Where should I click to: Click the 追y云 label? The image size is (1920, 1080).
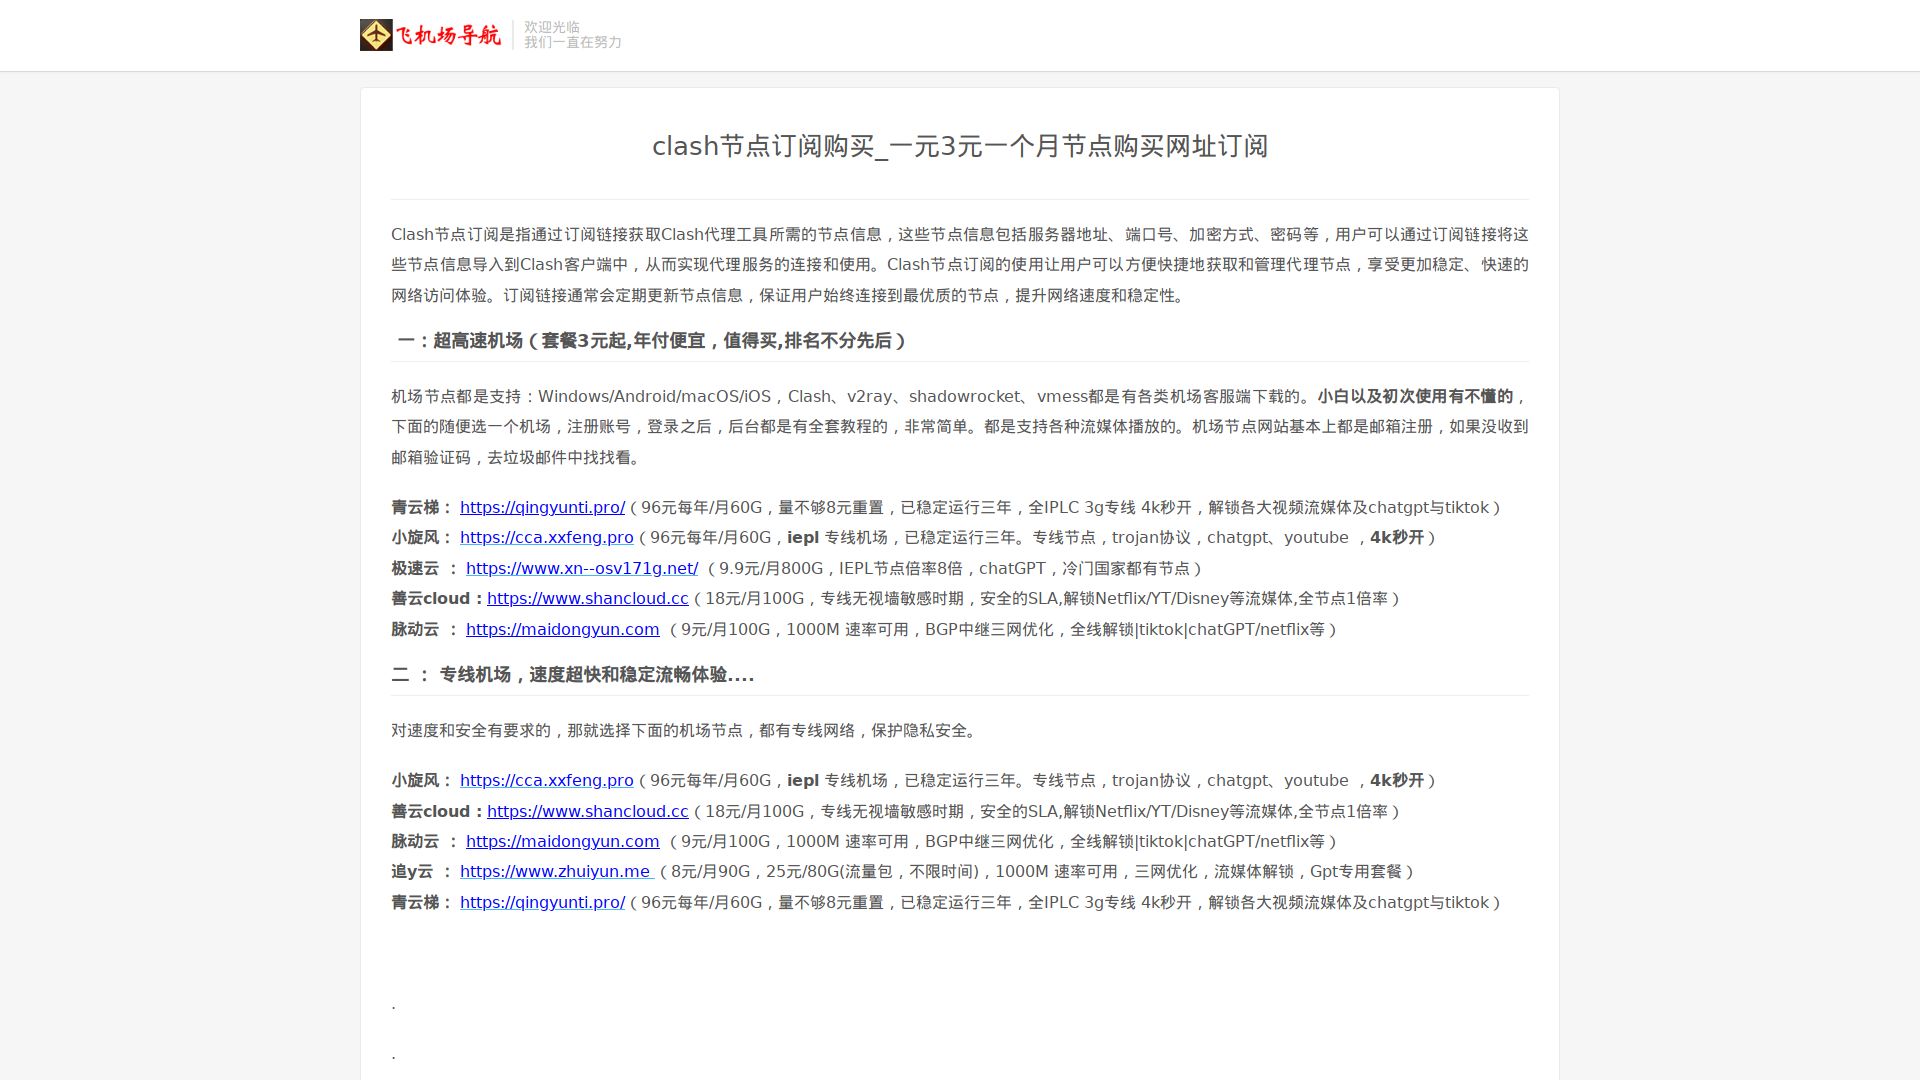pos(412,872)
